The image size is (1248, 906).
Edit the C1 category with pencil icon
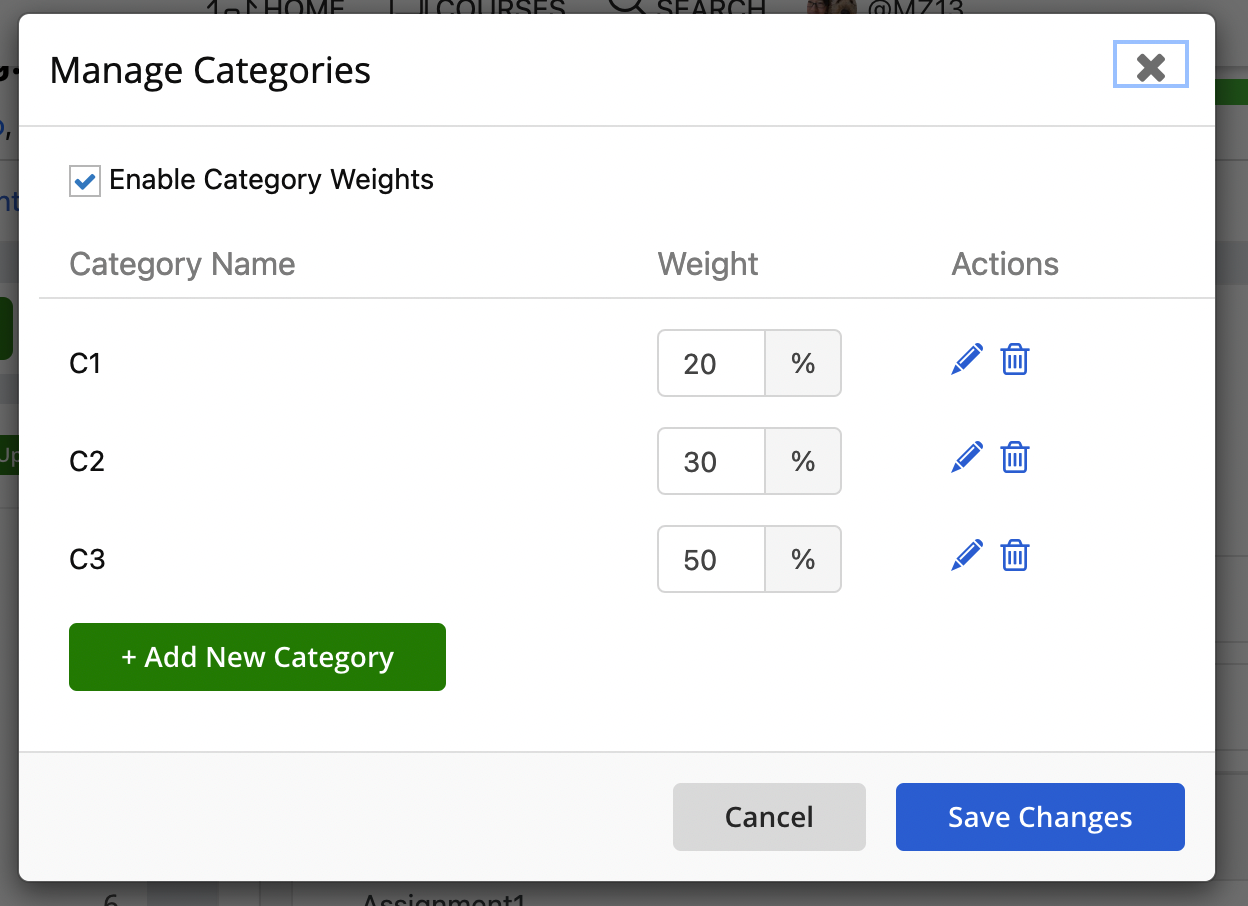pos(967,359)
